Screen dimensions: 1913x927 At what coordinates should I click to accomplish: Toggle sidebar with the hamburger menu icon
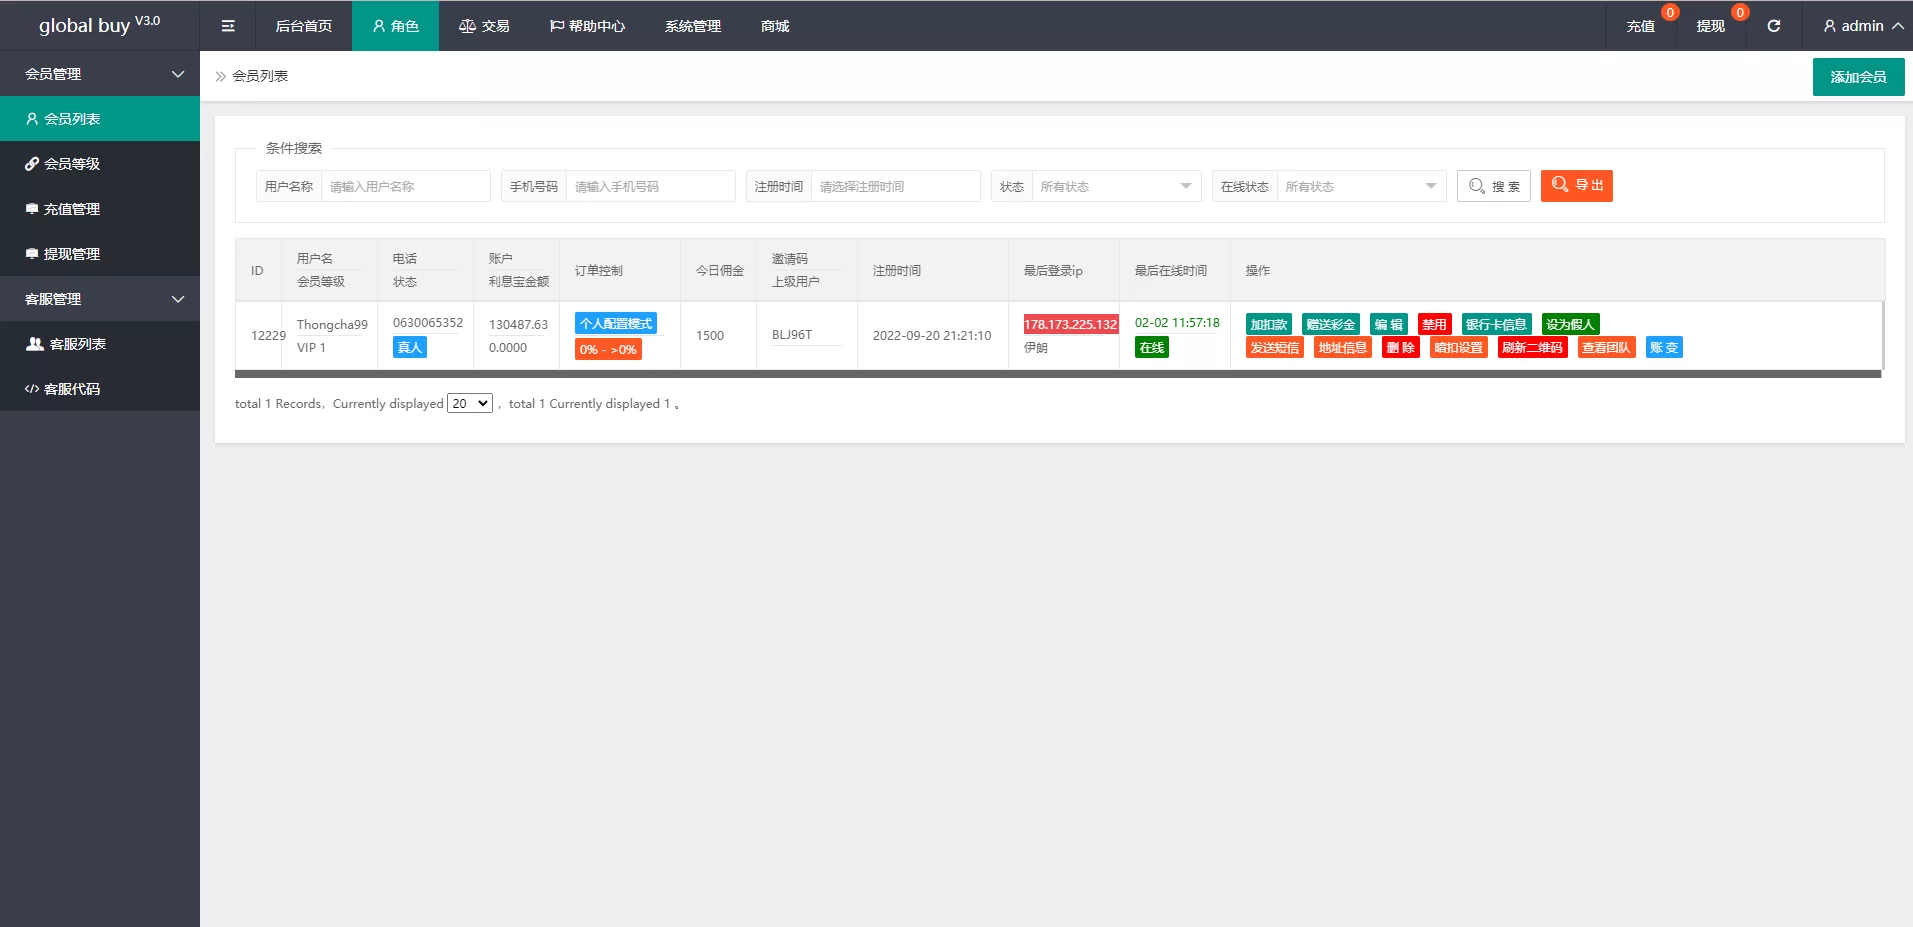tap(228, 26)
